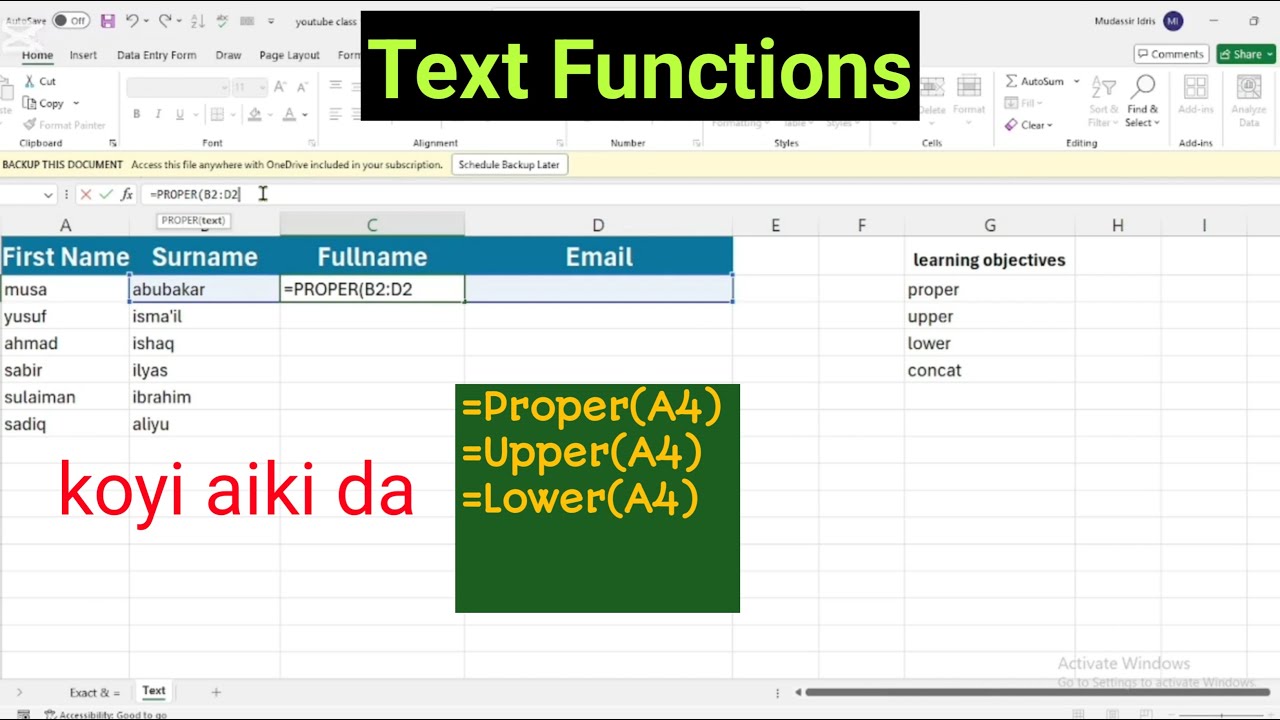1280x720 pixels.
Task: Switch to the Draw tab
Action: click(228, 55)
